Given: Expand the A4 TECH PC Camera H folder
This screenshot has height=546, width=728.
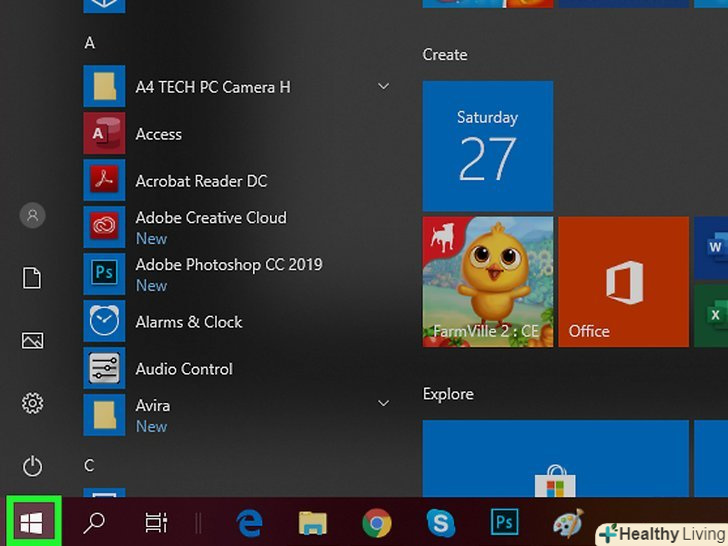Looking at the screenshot, I should [382, 87].
